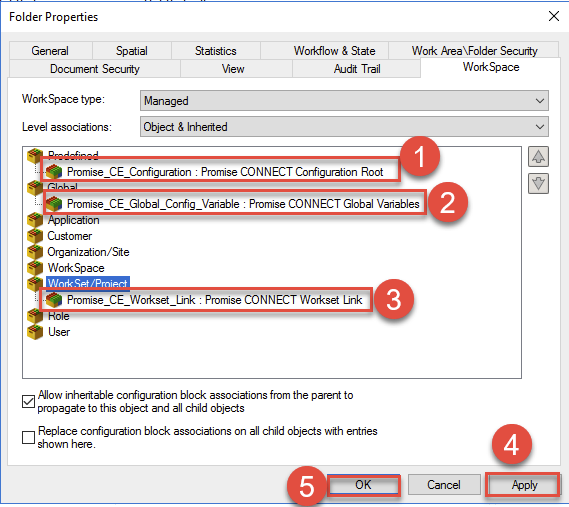Open the Spatial tab
The image size is (569, 507).
[x=131, y=51]
